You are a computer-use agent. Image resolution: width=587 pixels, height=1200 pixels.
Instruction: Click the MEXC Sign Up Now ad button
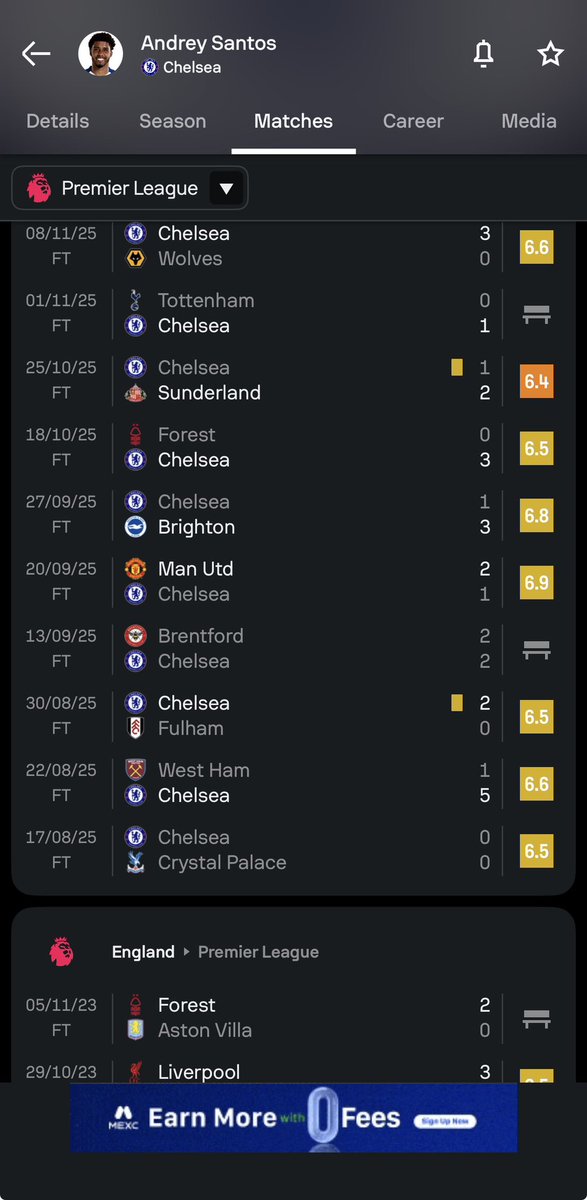[x=445, y=1121]
